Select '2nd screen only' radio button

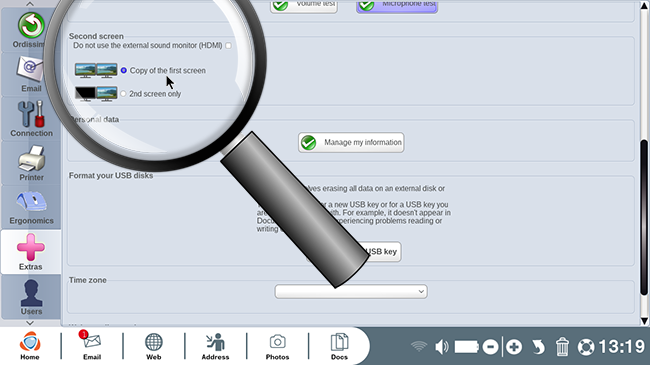tap(123, 94)
